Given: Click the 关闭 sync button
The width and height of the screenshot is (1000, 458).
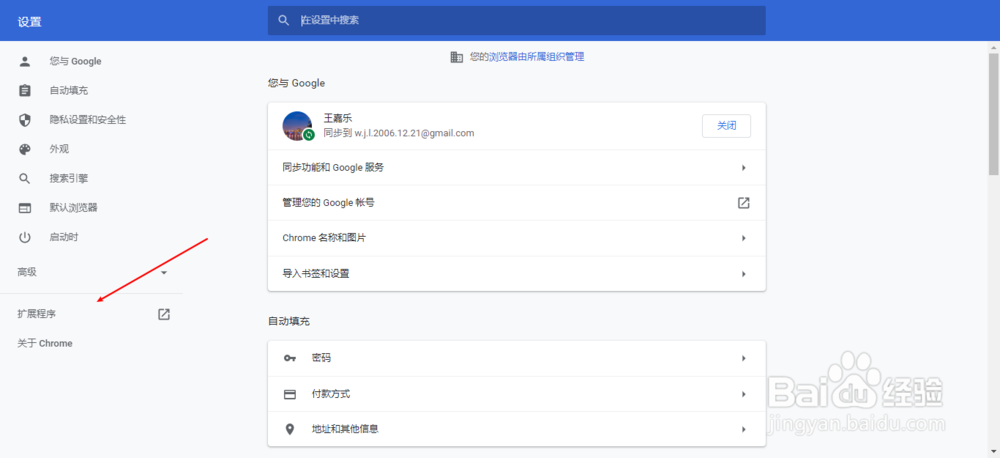Looking at the screenshot, I should pos(726,126).
